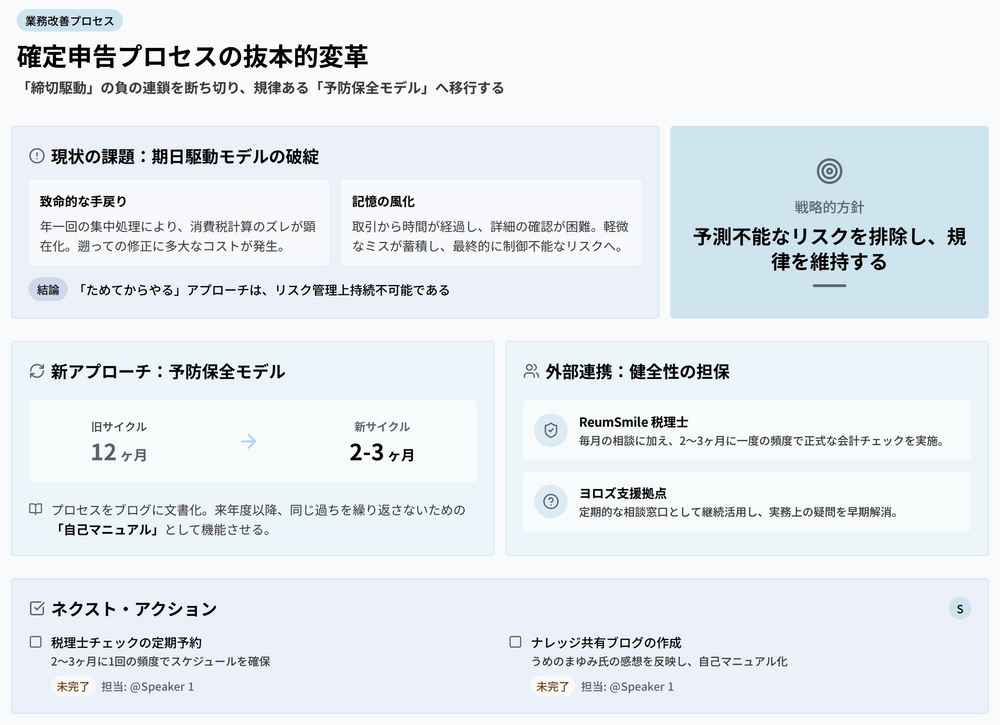Click the alert icon beside 現状の課題 heading
The image size is (1000, 725).
(37, 156)
